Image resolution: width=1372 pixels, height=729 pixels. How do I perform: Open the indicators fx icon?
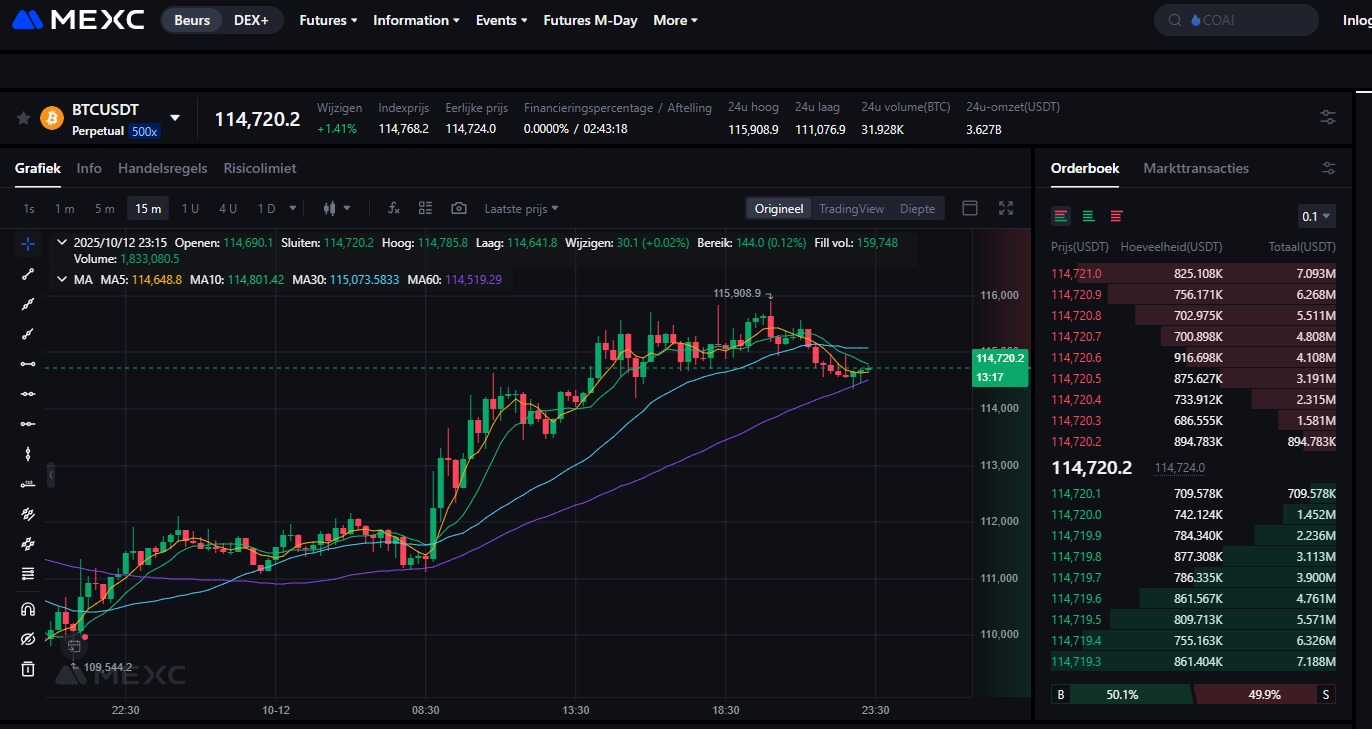393,208
